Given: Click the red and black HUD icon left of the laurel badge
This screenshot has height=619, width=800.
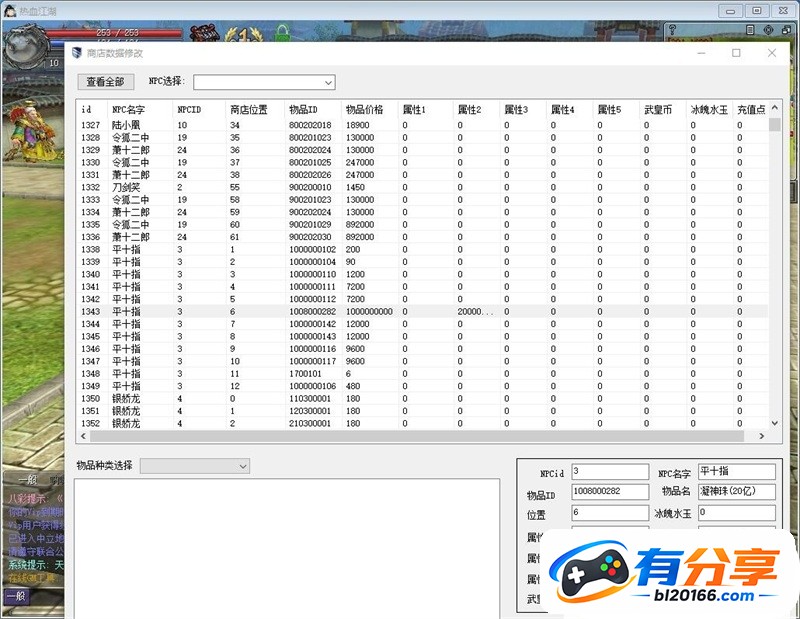Looking at the screenshot, I should [205, 32].
